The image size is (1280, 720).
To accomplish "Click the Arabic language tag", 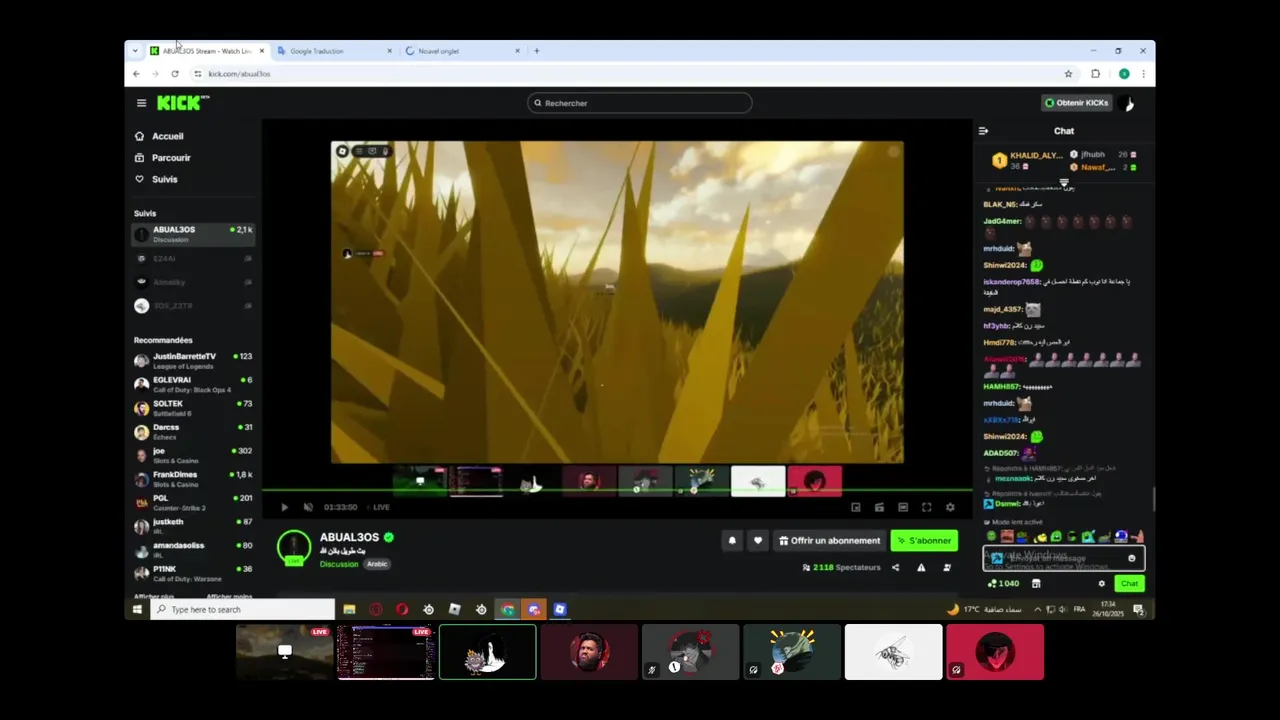I will point(377,564).
